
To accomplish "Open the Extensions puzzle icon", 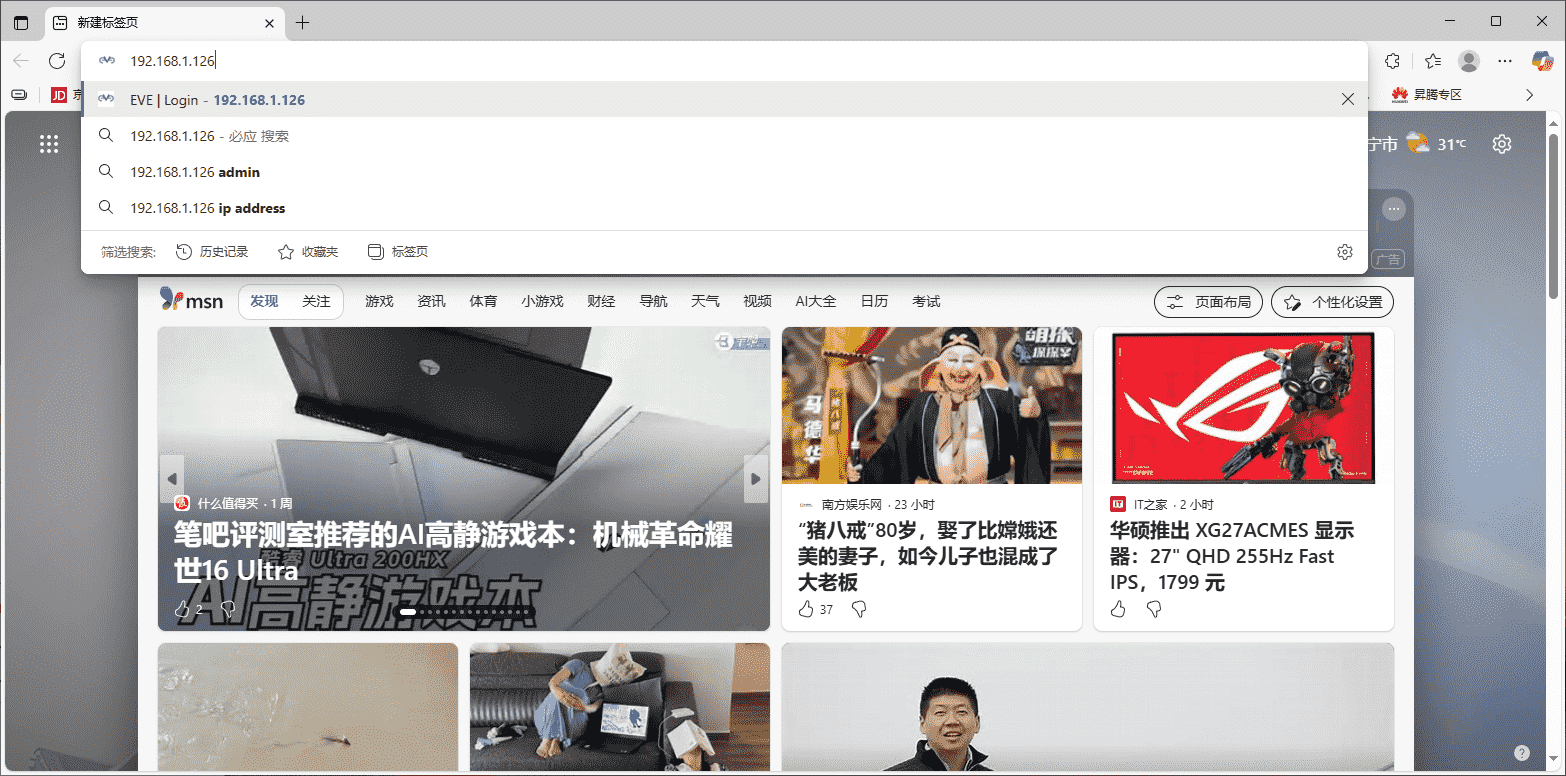I will pos(1392,61).
